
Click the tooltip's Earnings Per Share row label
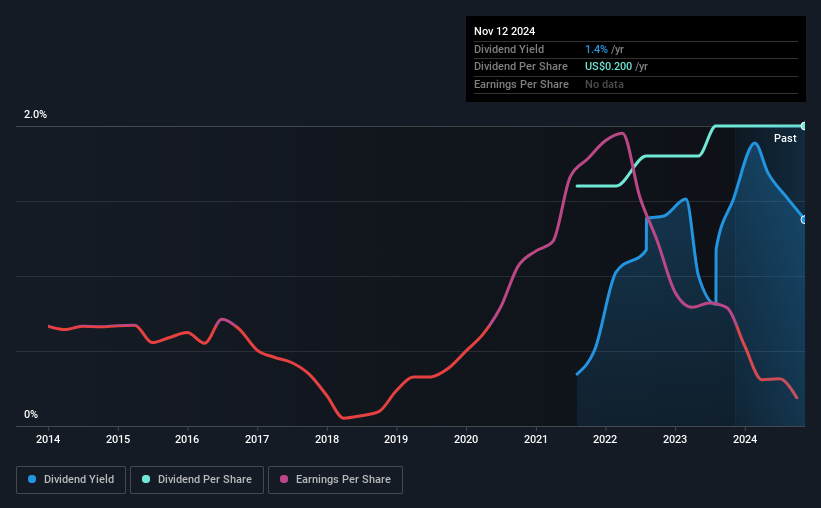tap(521, 84)
